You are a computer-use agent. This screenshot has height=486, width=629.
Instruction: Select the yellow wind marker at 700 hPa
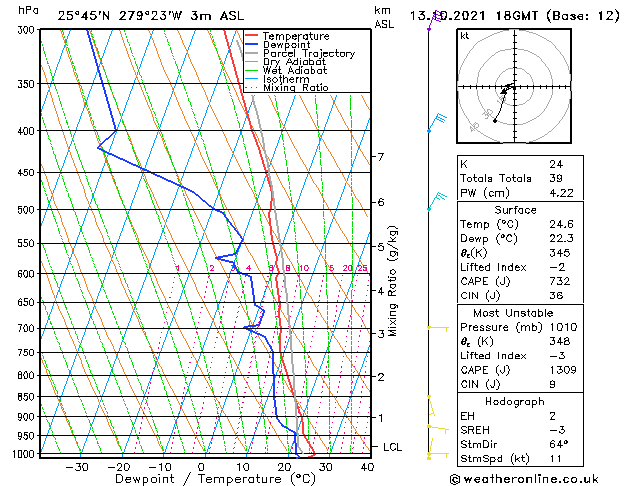click(436, 327)
